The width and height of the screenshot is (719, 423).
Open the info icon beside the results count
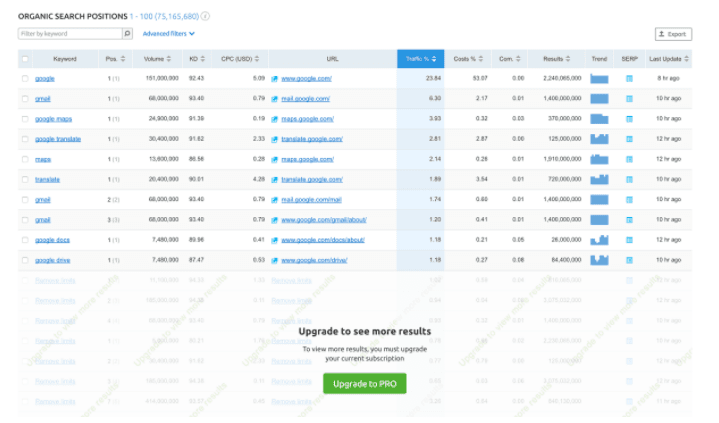[205, 17]
